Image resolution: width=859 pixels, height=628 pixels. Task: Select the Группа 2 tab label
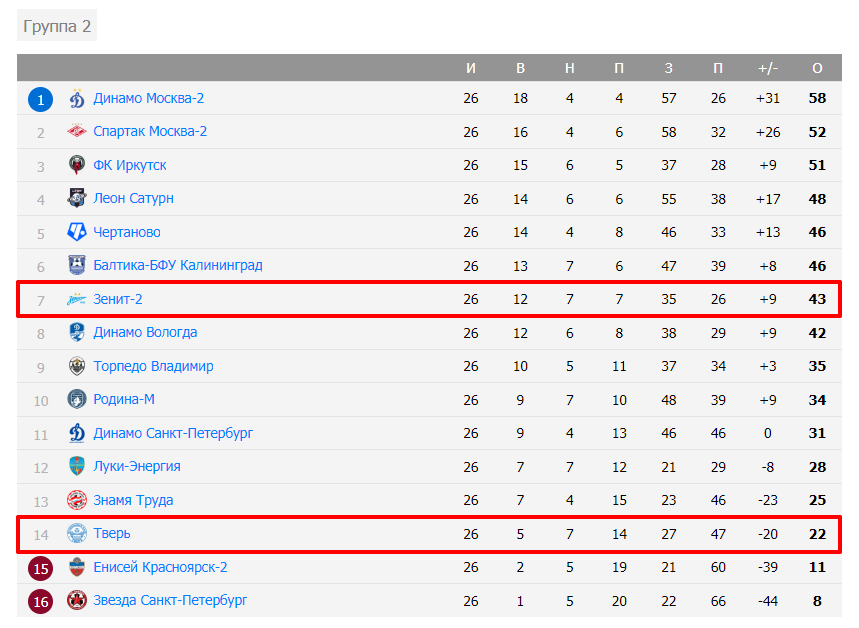(x=57, y=26)
